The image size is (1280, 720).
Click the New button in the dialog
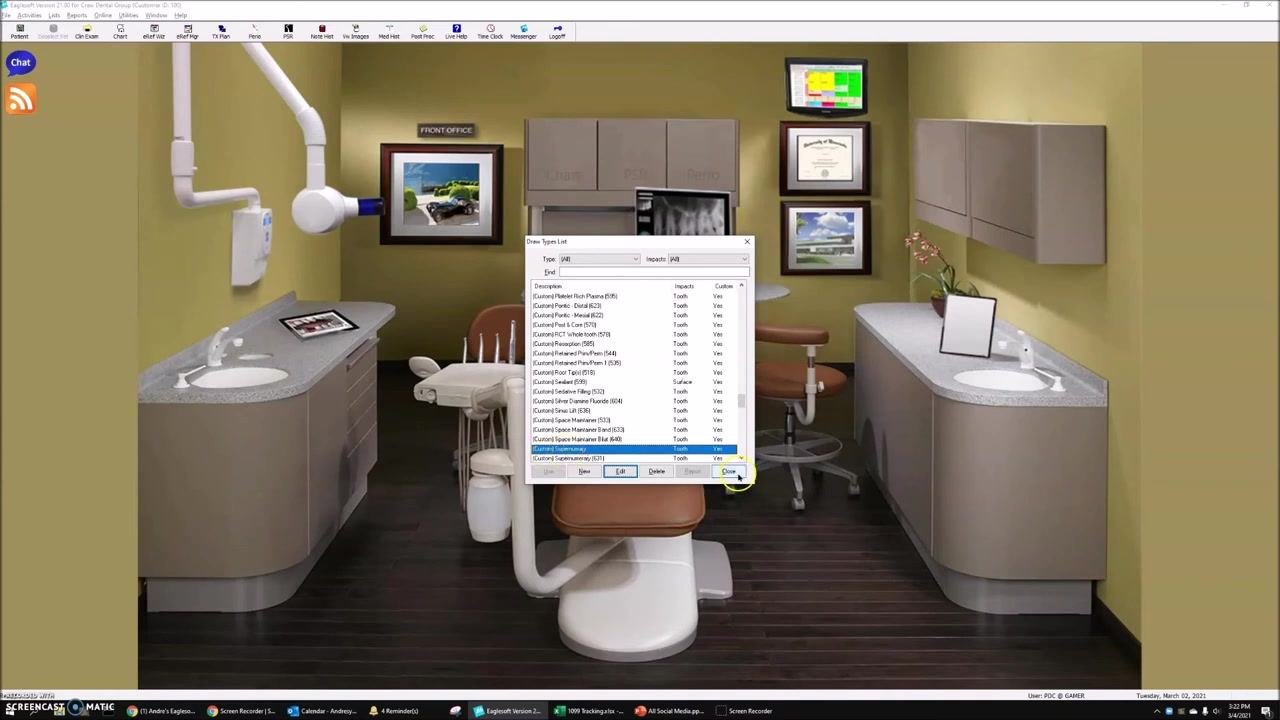coord(584,472)
